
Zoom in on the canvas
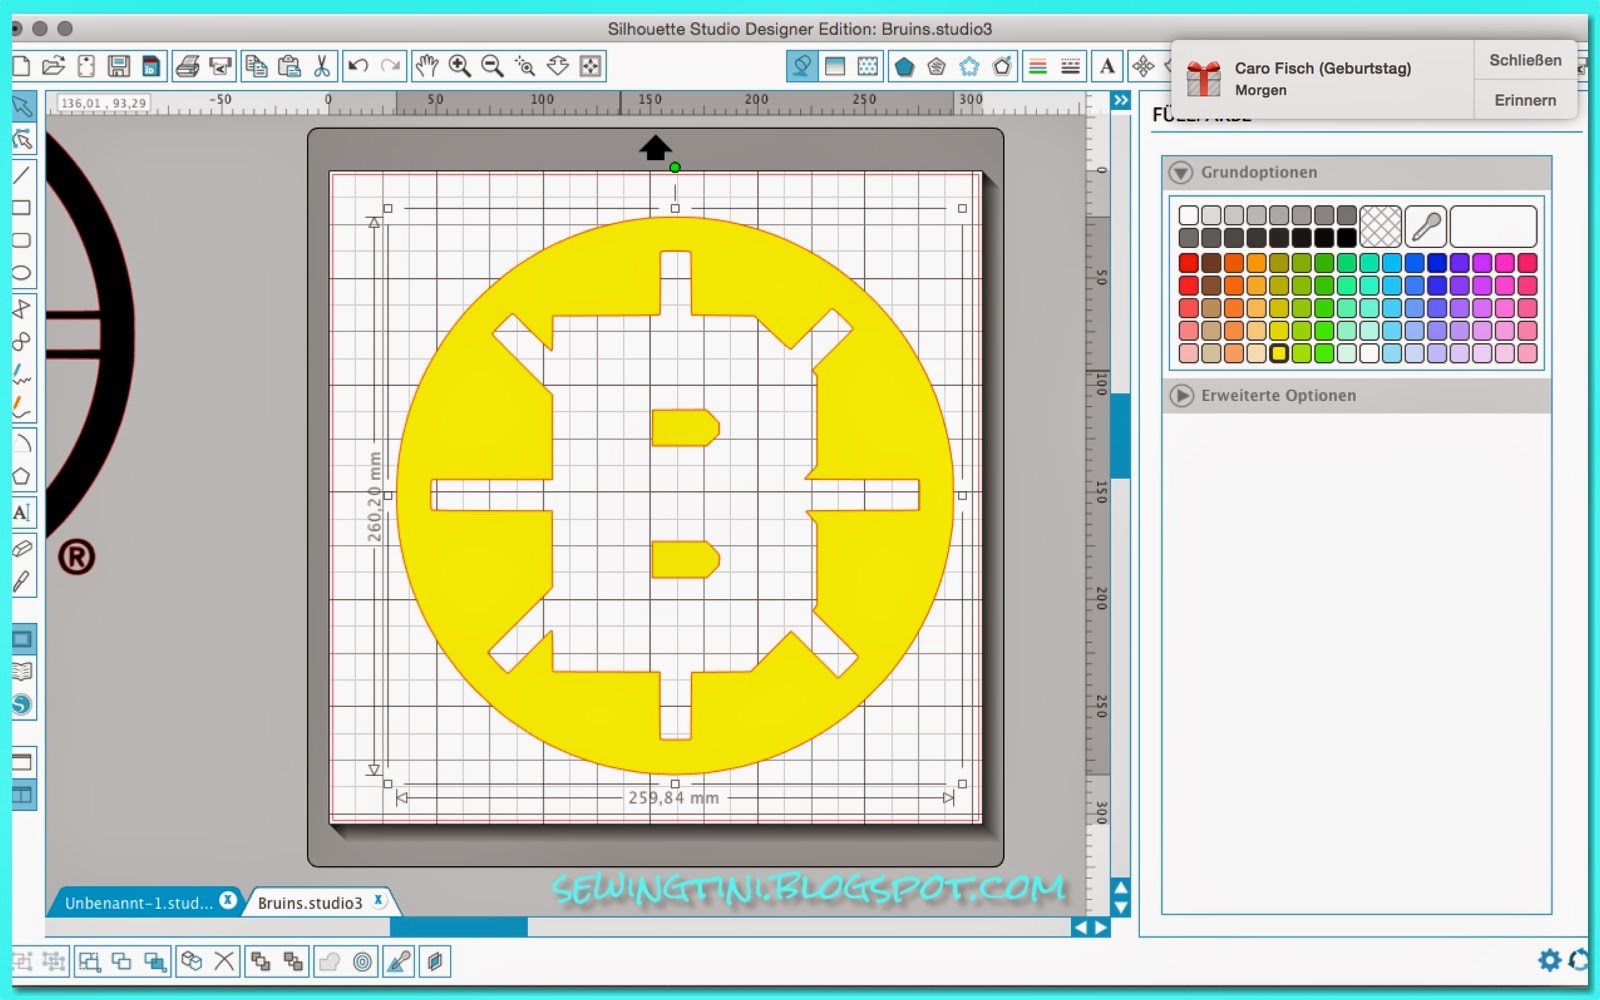pos(460,66)
